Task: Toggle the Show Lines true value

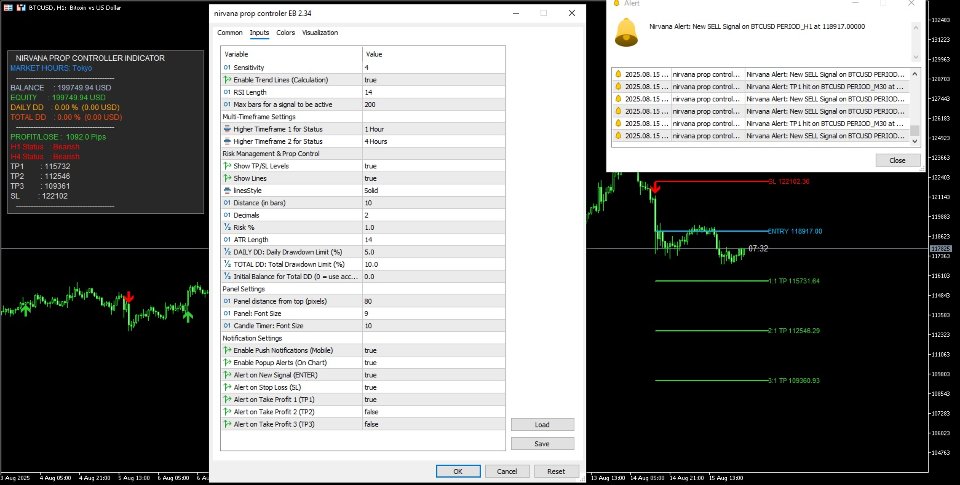Action: (434, 178)
